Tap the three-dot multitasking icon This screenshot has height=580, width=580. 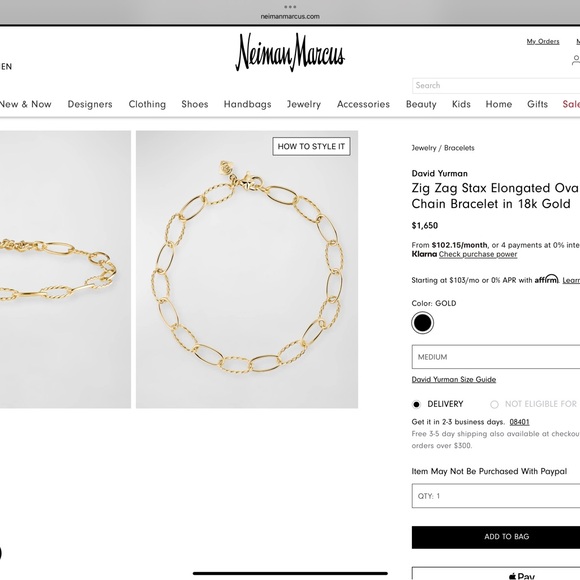pyautogui.click(x=290, y=7)
